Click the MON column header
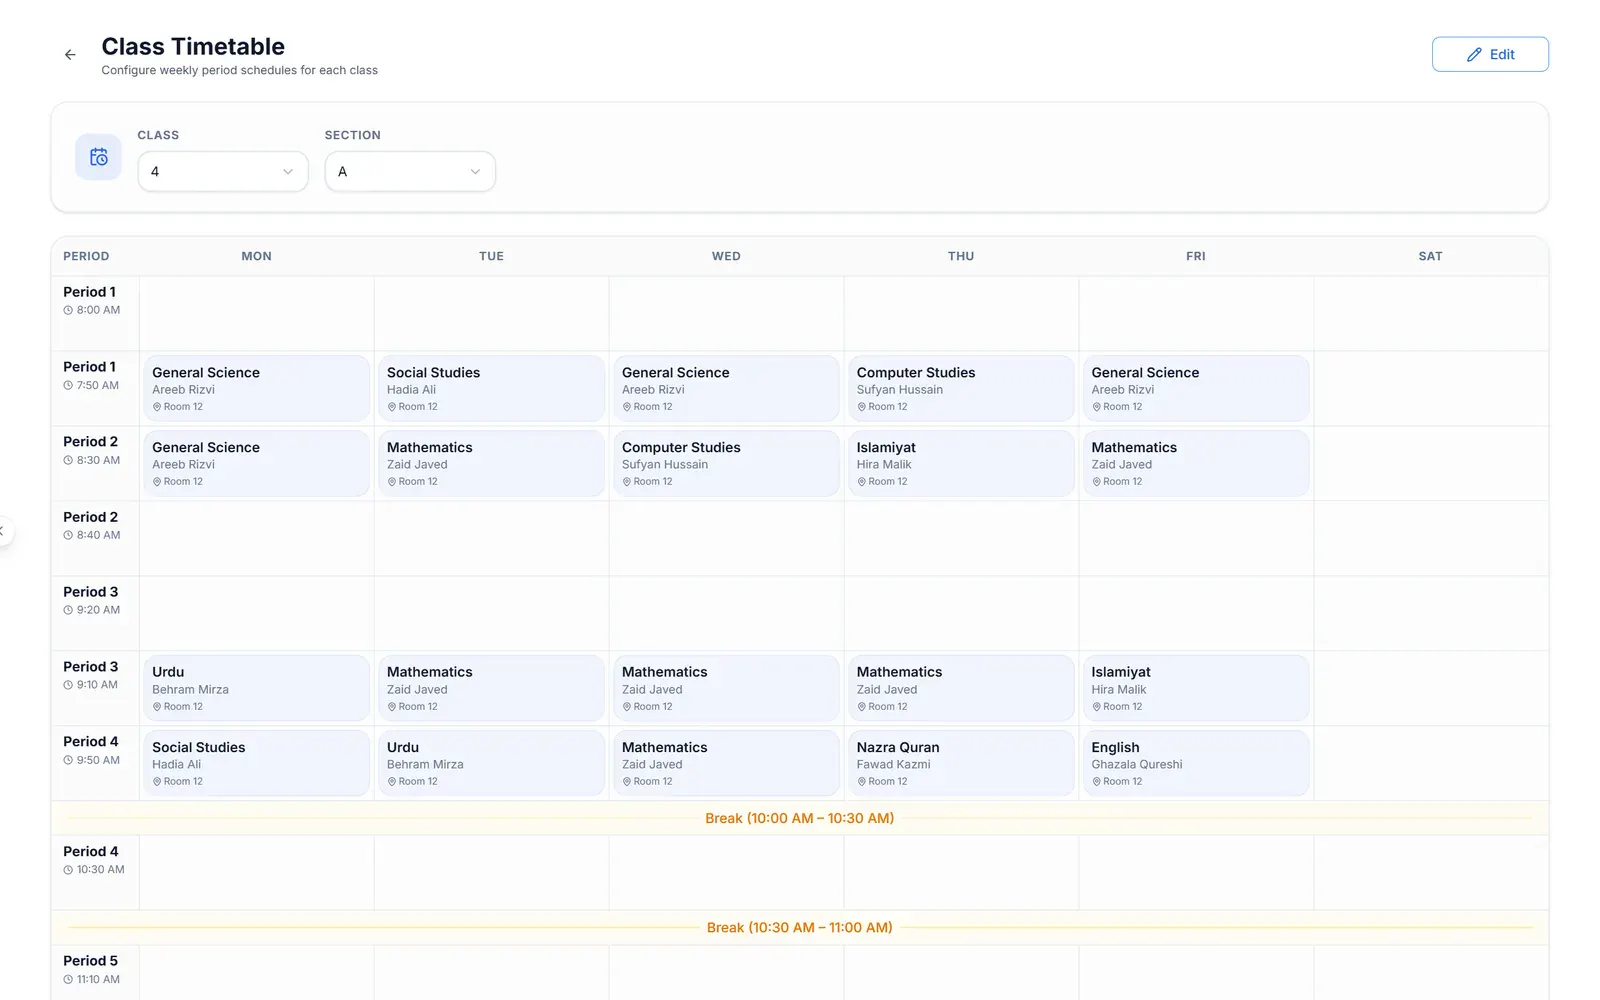The height and width of the screenshot is (1000, 1600). (x=256, y=256)
